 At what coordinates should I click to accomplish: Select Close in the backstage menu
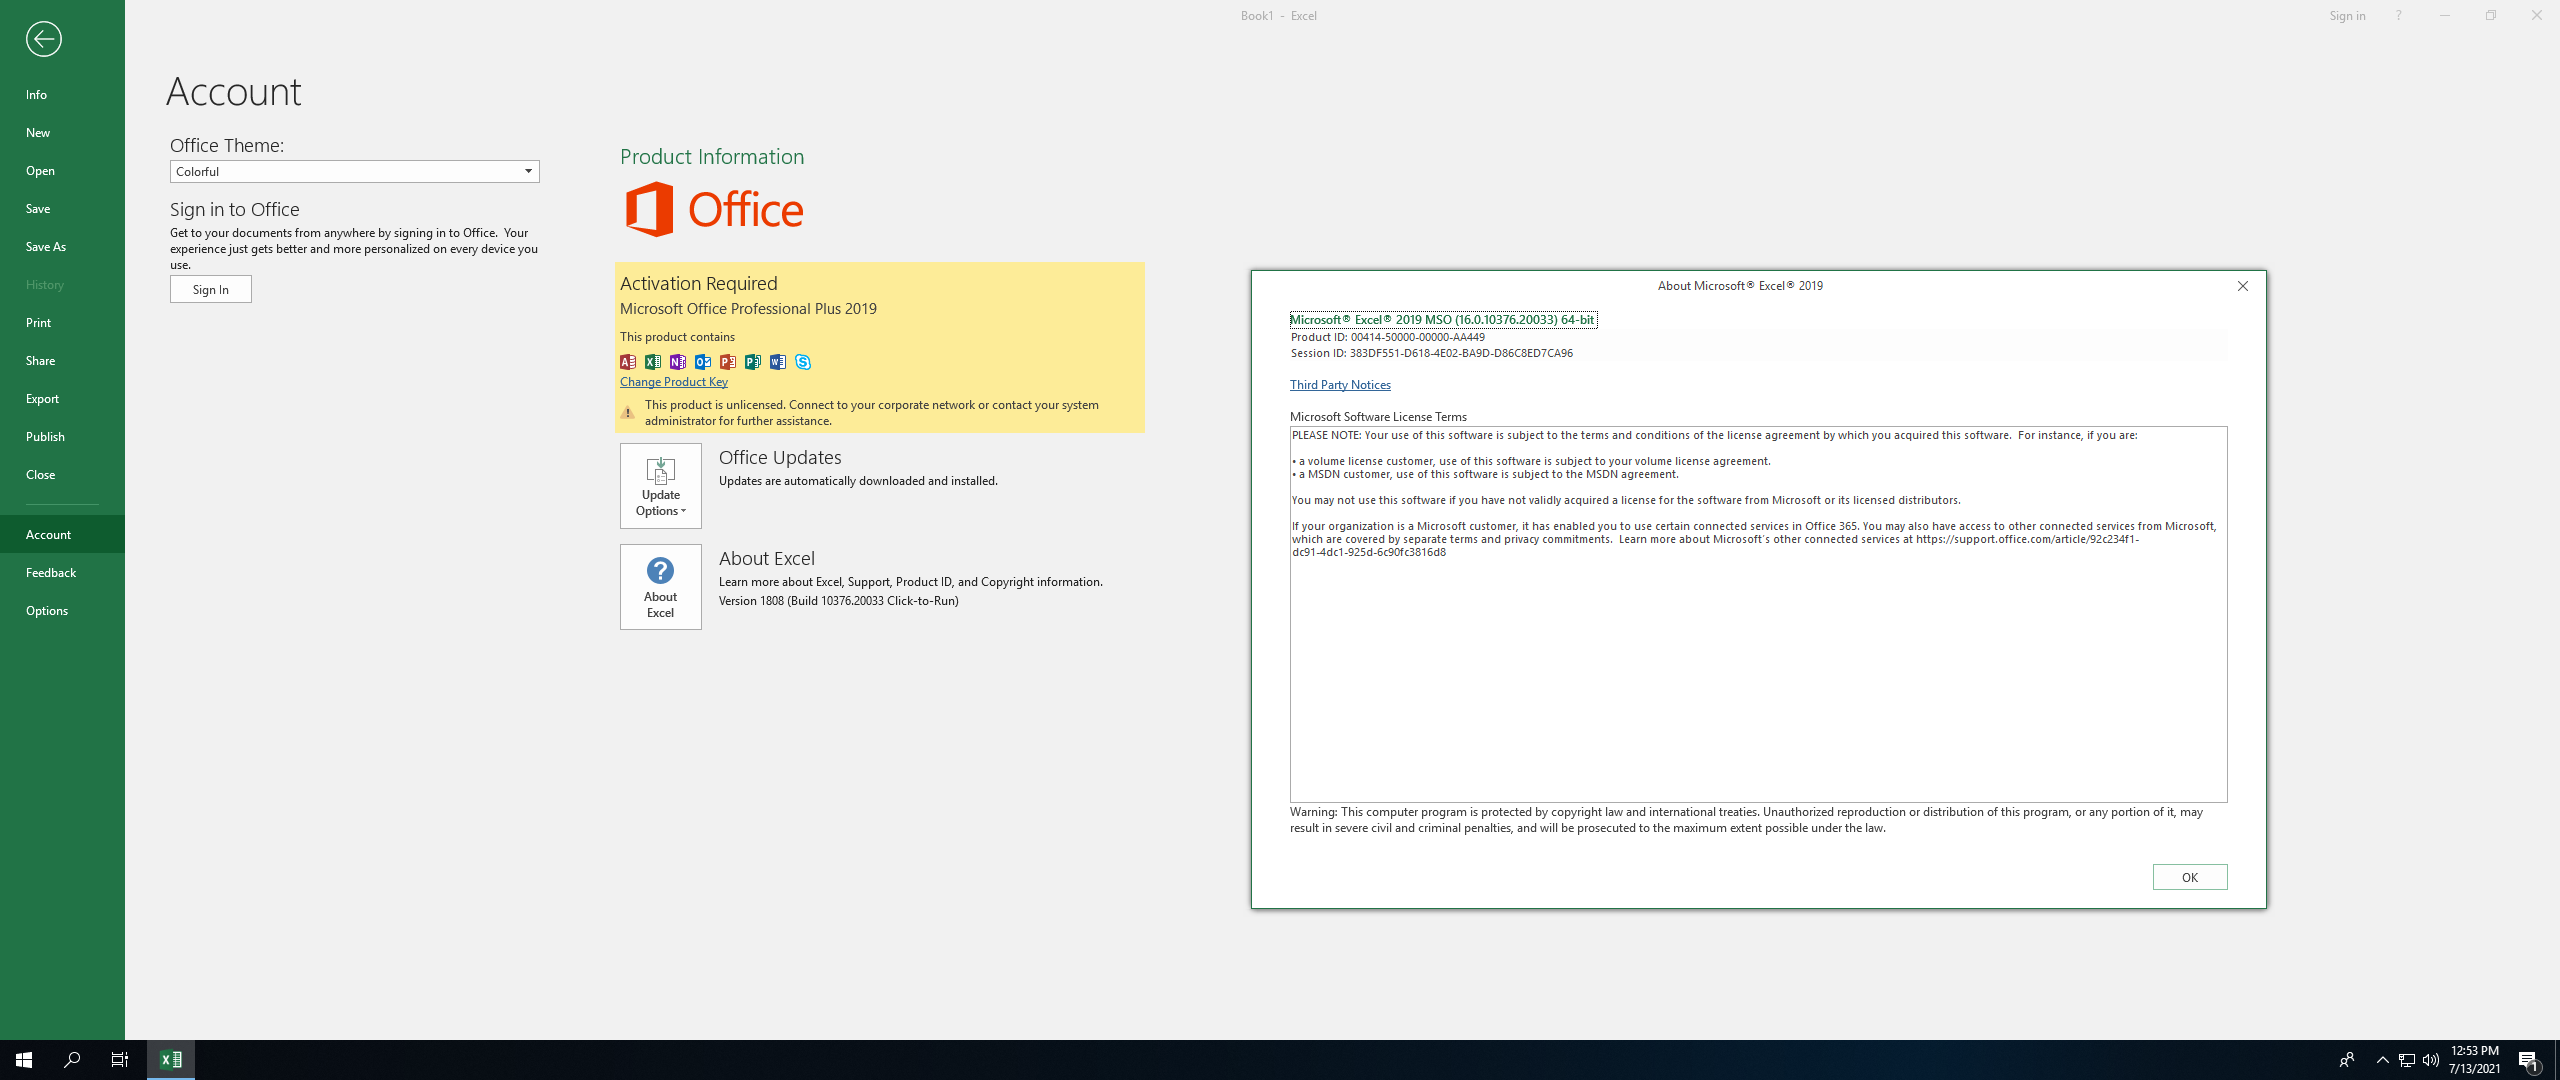tap(62, 474)
